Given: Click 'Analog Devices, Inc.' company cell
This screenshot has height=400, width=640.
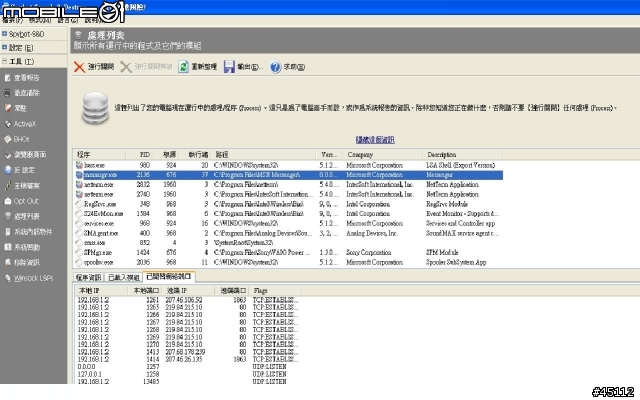Looking at the screenshot, I should click(x=372, y=233).
